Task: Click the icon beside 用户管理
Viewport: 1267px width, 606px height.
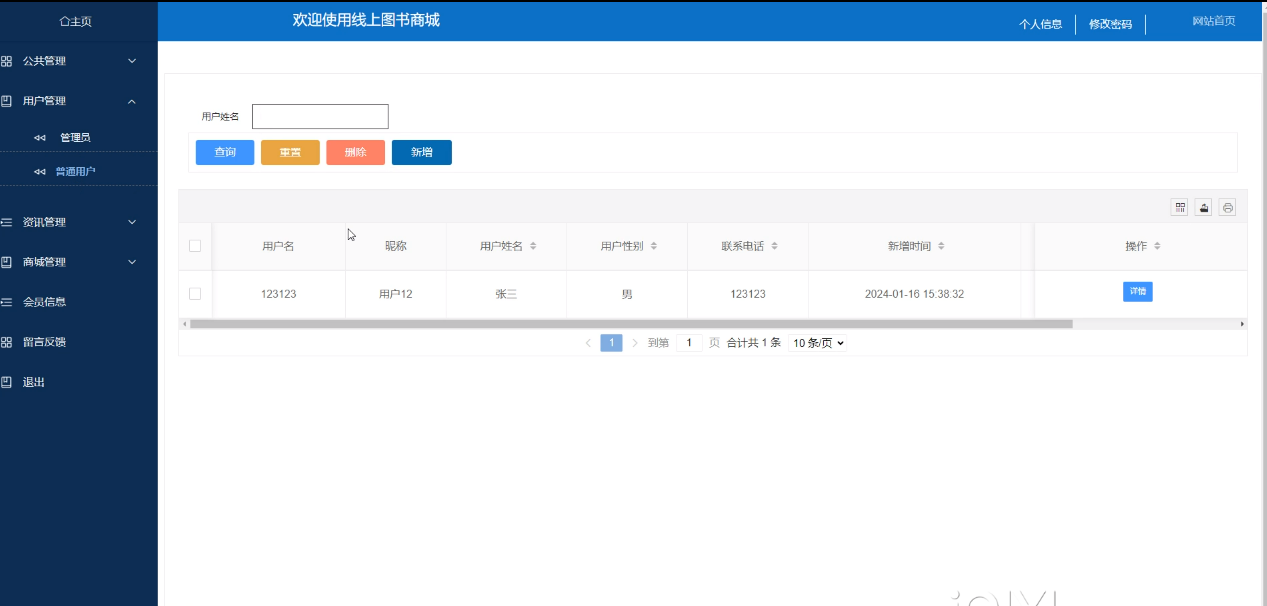Action: coord(6,101)
